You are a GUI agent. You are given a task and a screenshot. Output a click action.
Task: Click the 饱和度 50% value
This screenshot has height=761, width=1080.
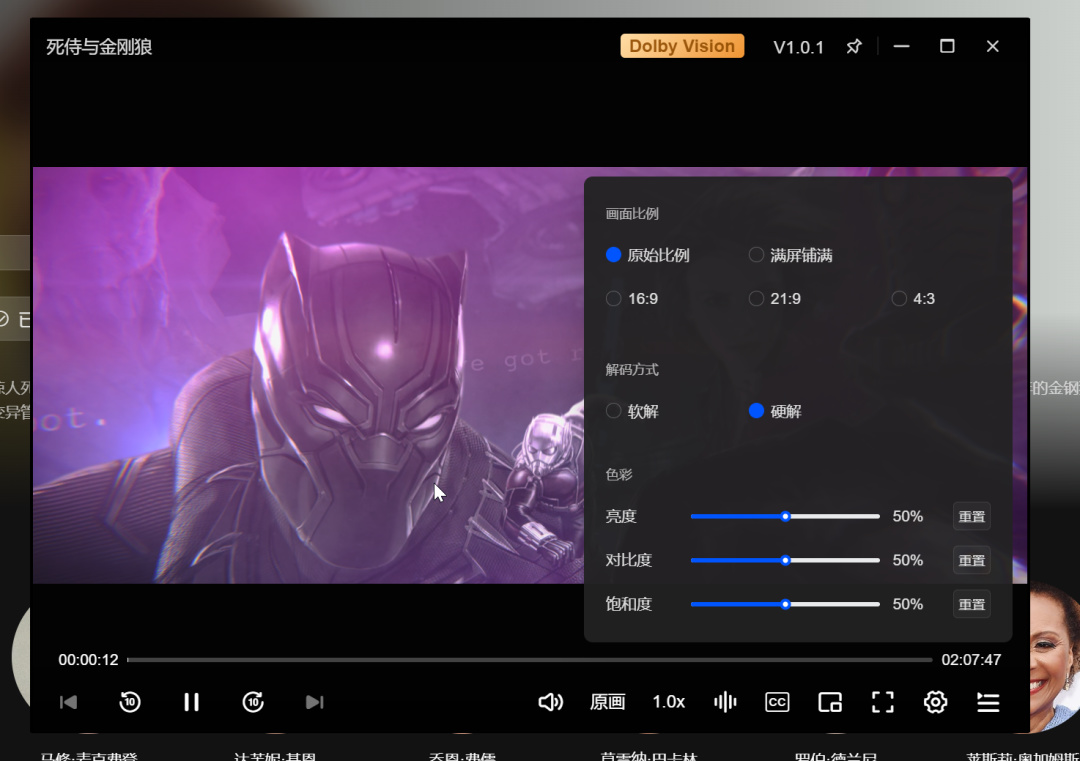click(x=907, y=604)
